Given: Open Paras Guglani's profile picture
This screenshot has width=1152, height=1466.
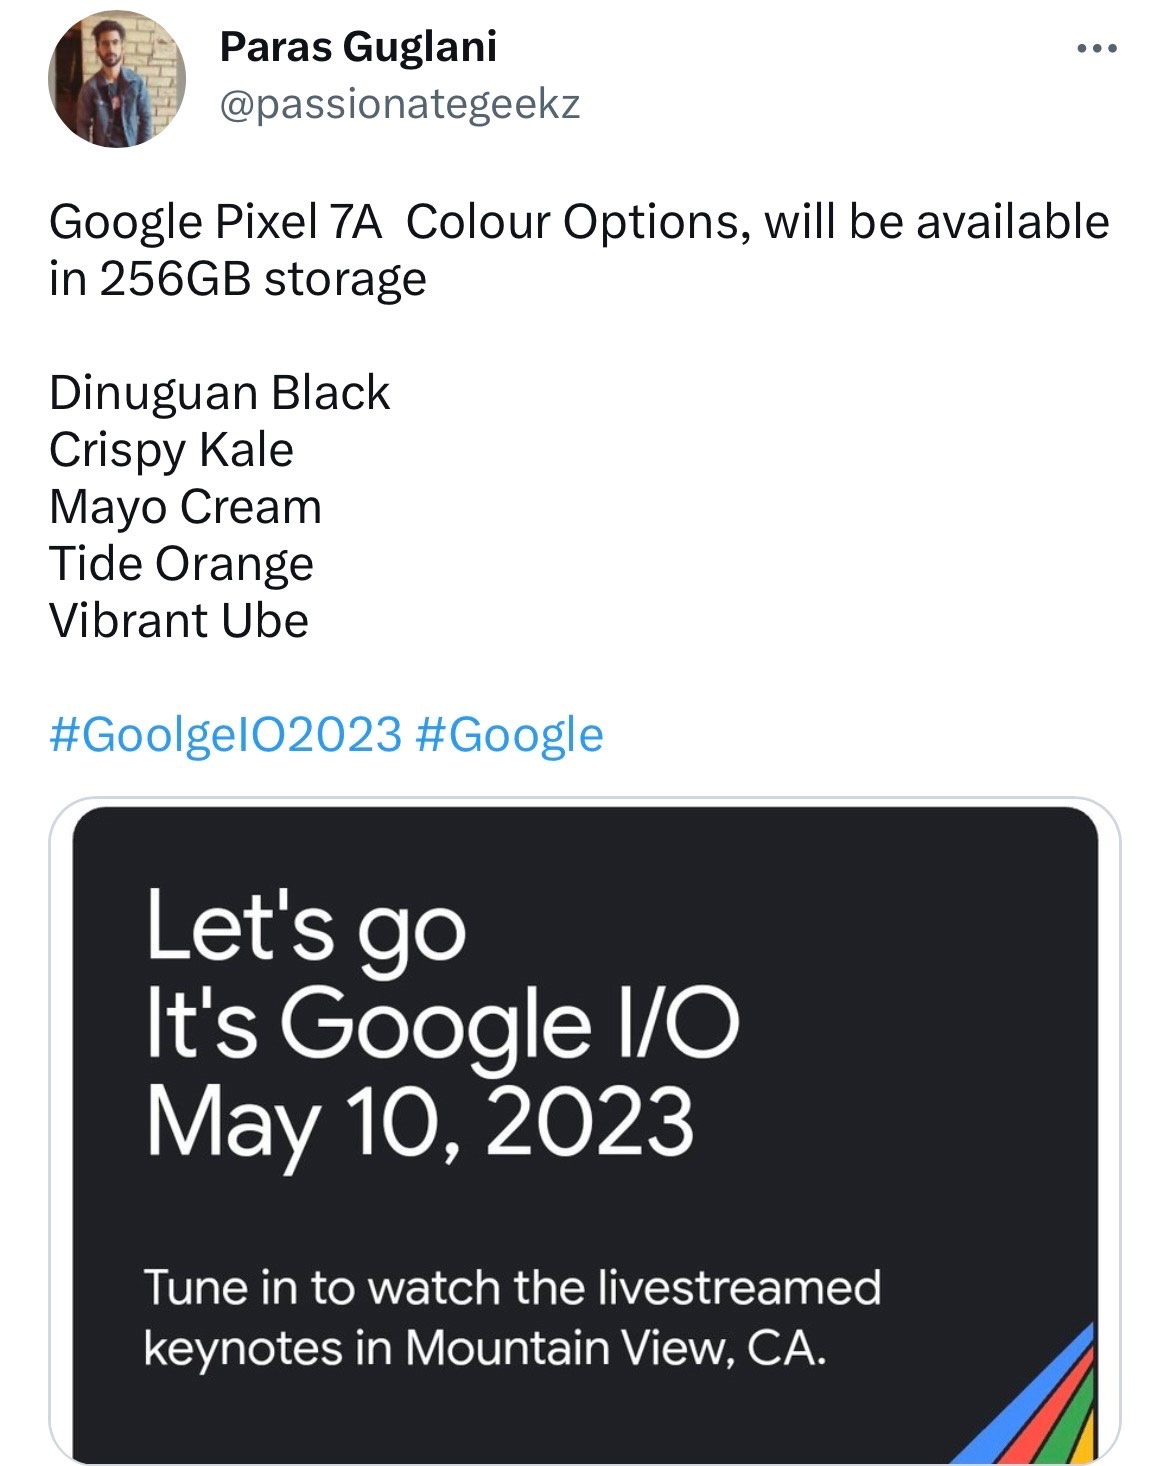Looking at the screenshot, I should click(x=116, y=80).
